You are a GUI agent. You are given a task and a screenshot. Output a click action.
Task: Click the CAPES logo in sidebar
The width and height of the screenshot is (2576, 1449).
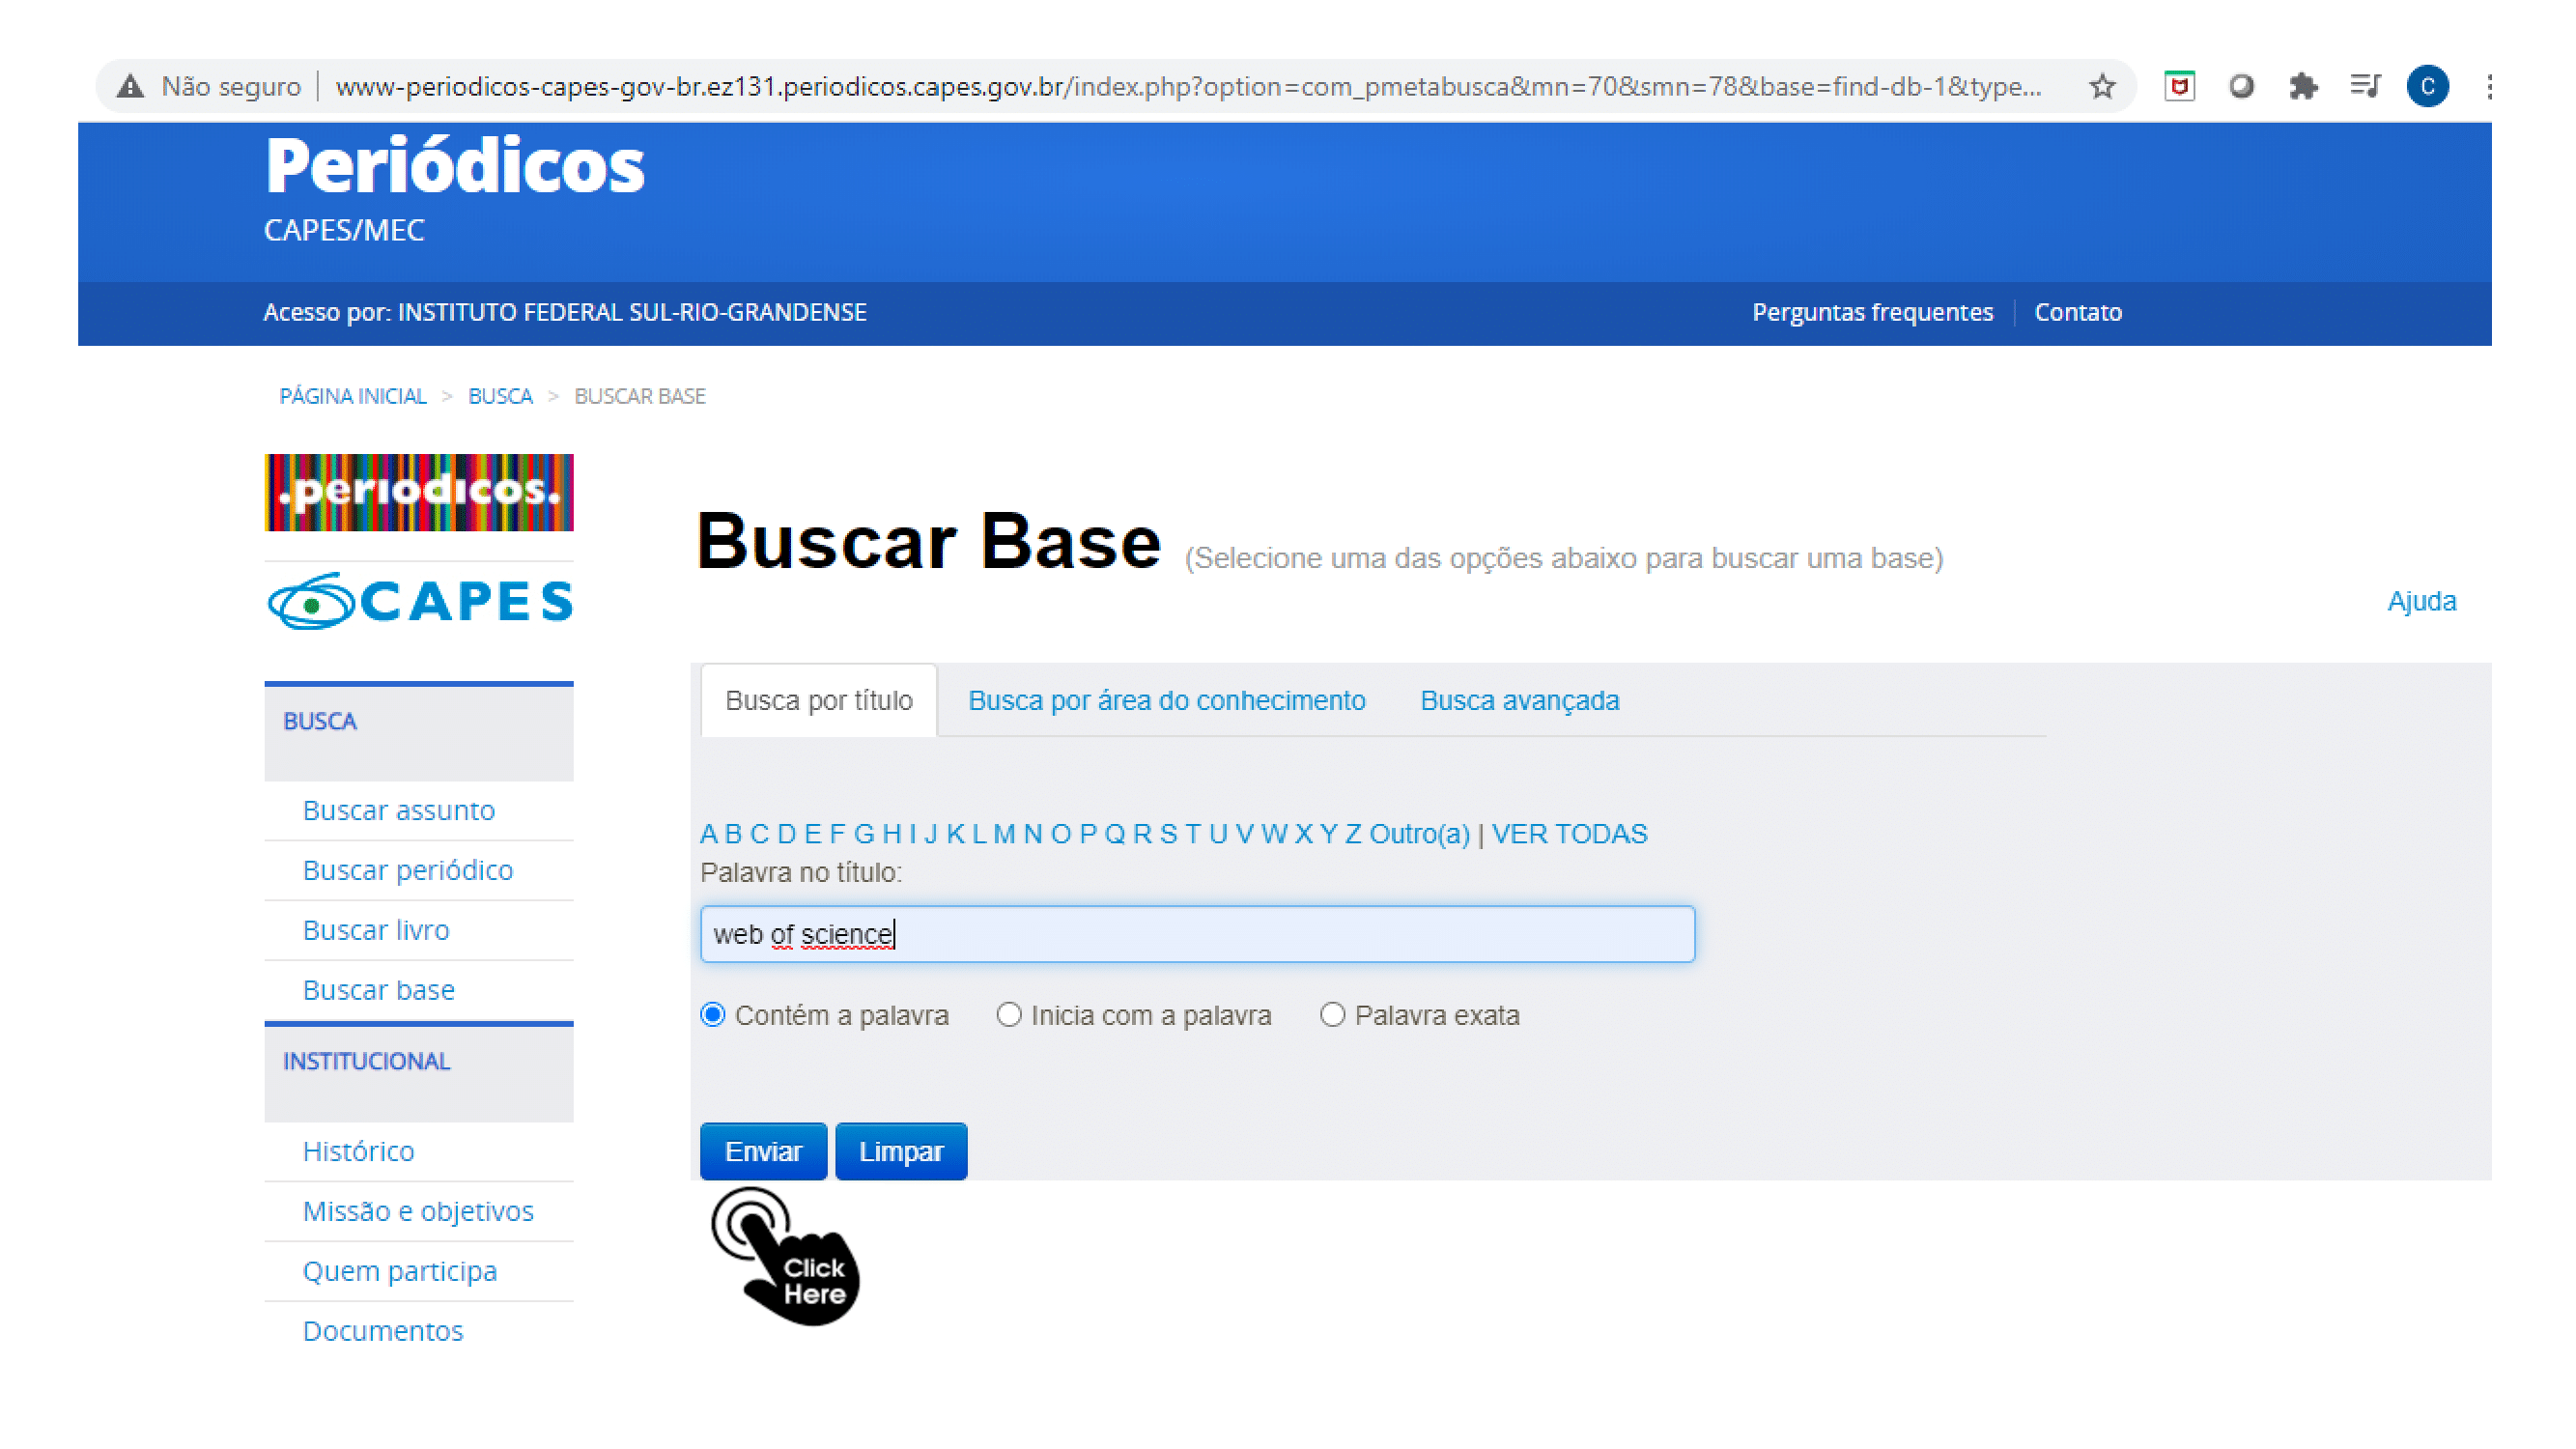tap(419, 601)
